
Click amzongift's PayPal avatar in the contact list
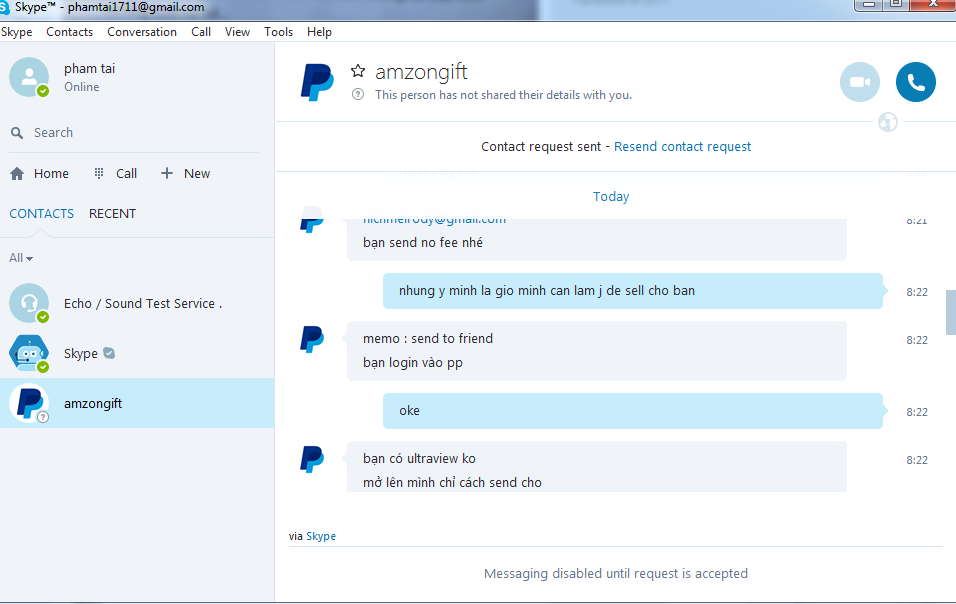click(x=29, y=403)
